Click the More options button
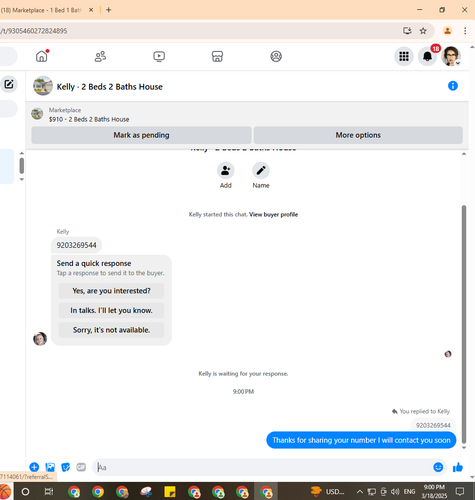The image size is (475, 500). 358,135
